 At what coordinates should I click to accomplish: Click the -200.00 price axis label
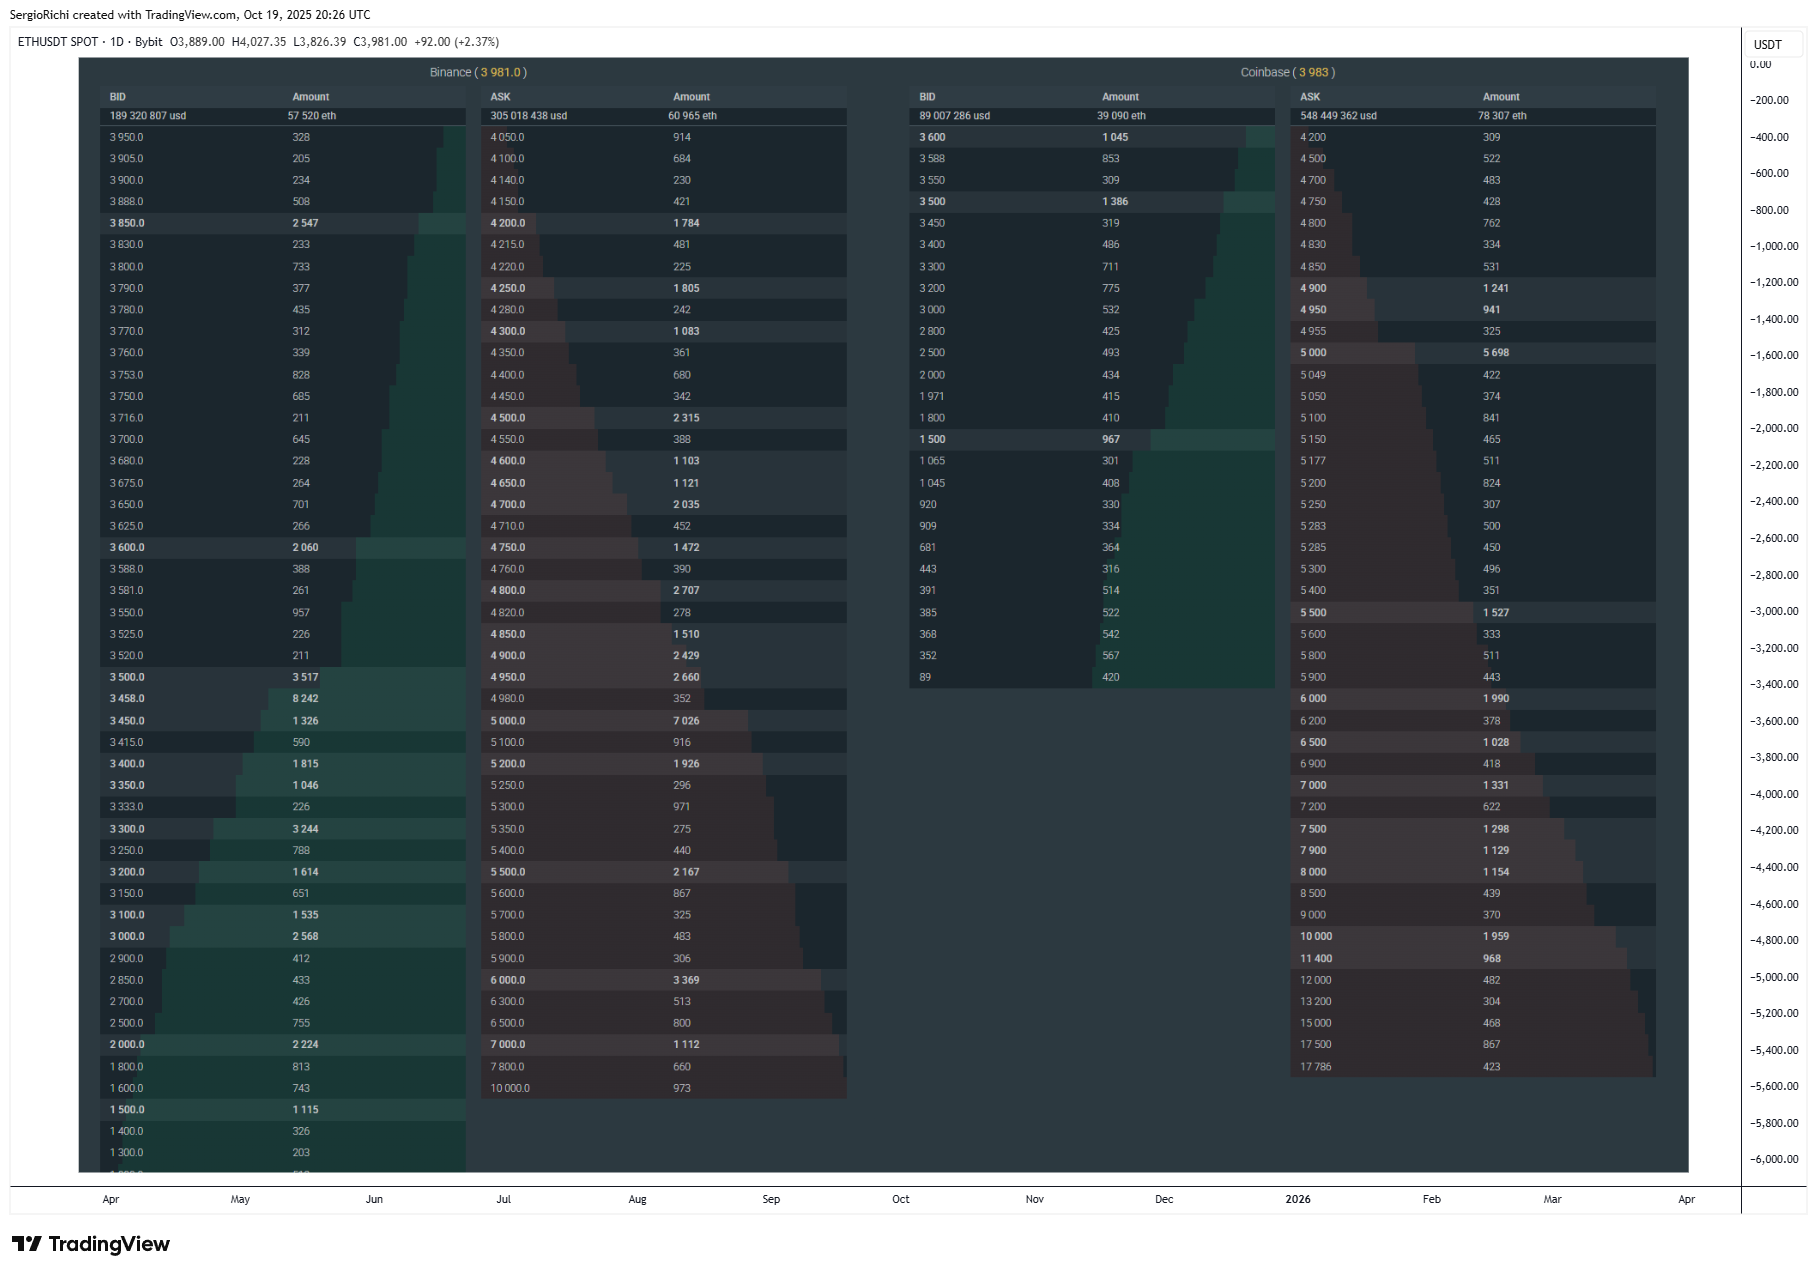coord(1770,100)
